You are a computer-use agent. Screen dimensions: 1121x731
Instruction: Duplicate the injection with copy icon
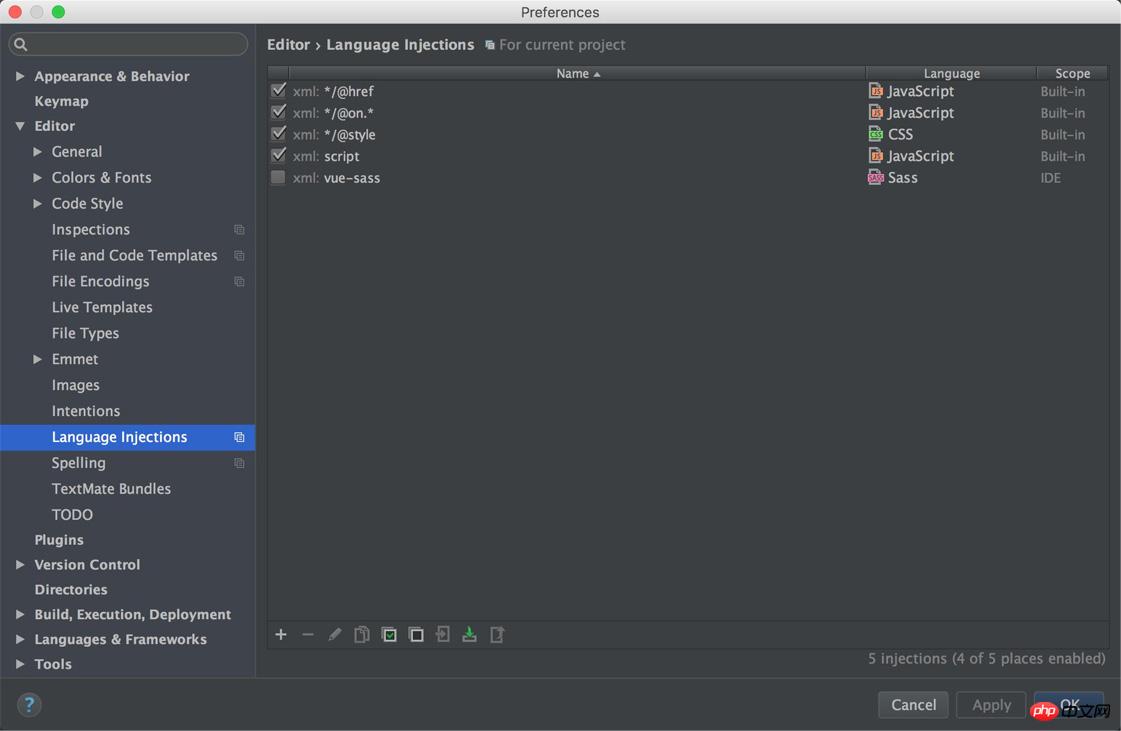pyautogui.click(x=362, y=634)
